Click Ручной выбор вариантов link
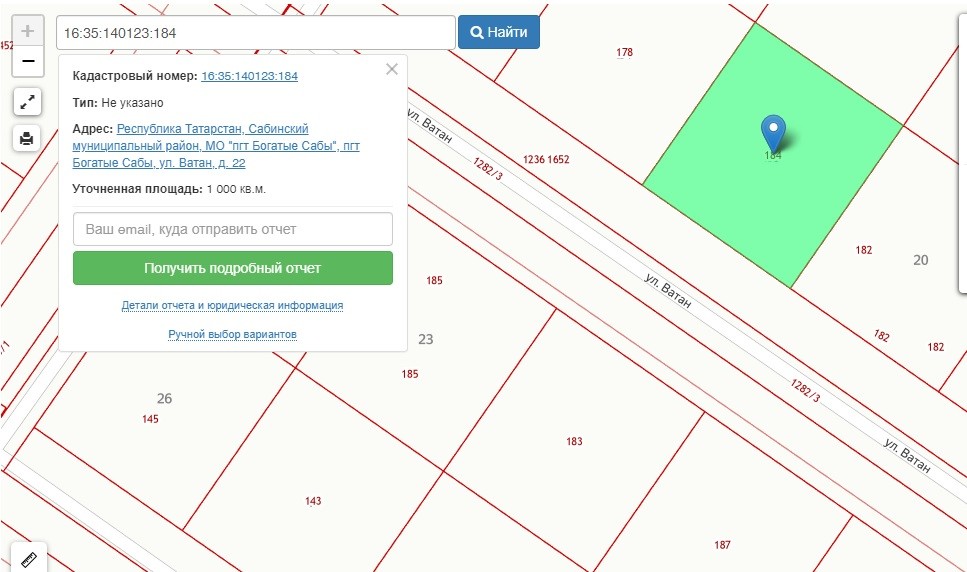The width and height of the screenshot is (967, 572). click(232, 334)
